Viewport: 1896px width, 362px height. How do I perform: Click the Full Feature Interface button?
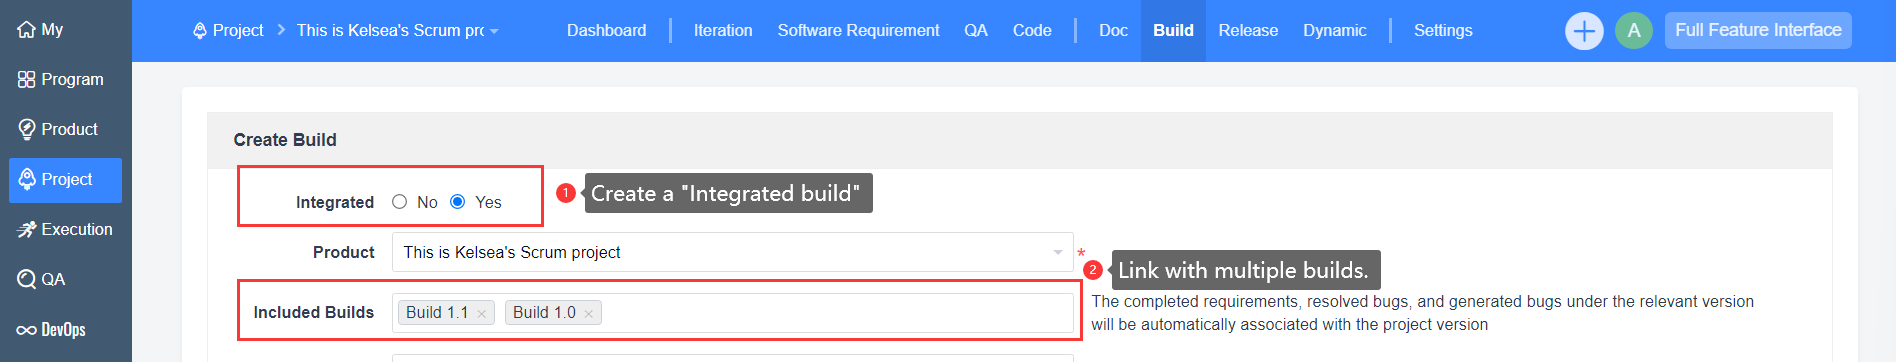click(x=1758, y=30)
